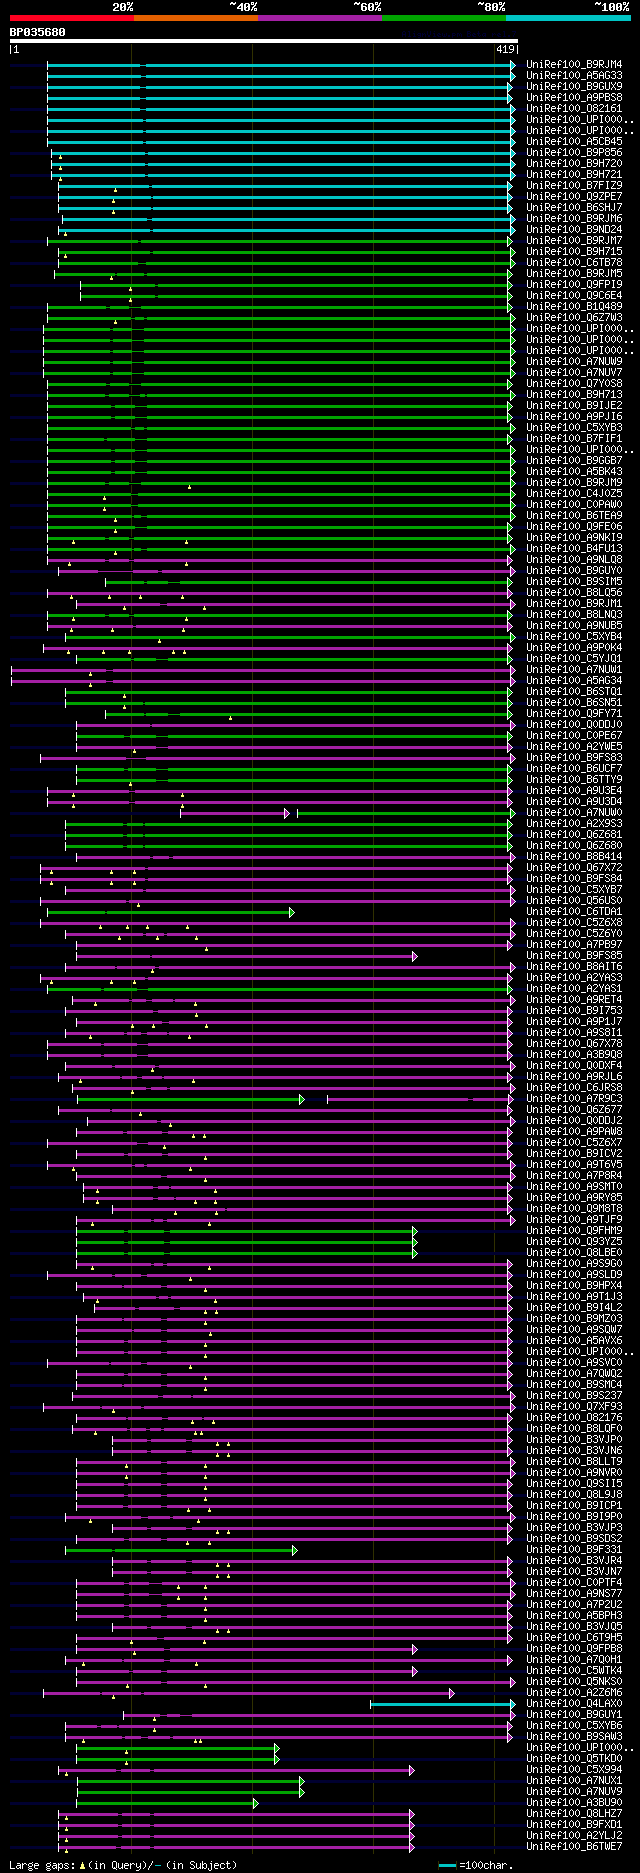Click the purple ~60% identity legend segment

click(x=320, y=17)
